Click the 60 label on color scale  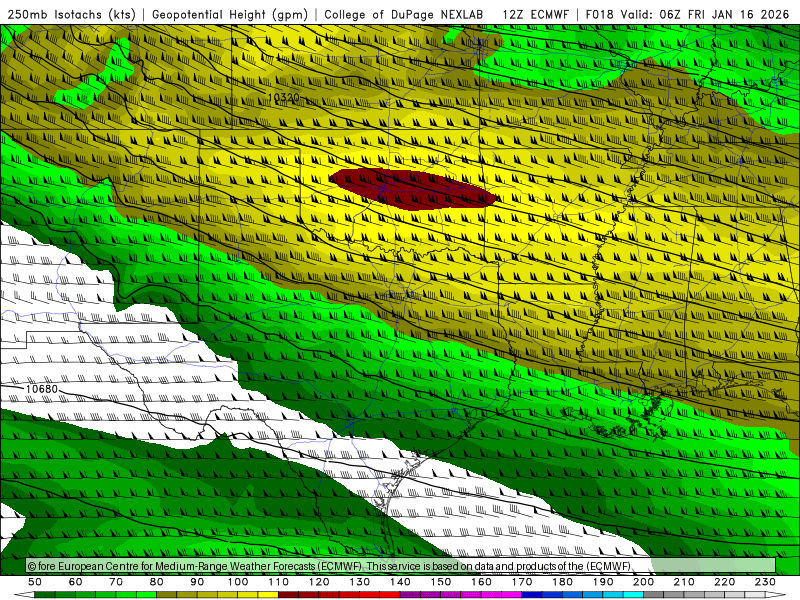(75, 582)
